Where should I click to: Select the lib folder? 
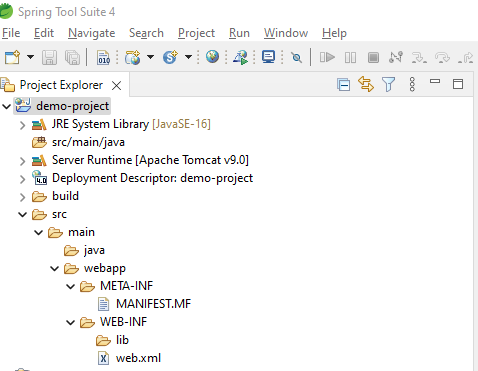click(x=112, y=340)
